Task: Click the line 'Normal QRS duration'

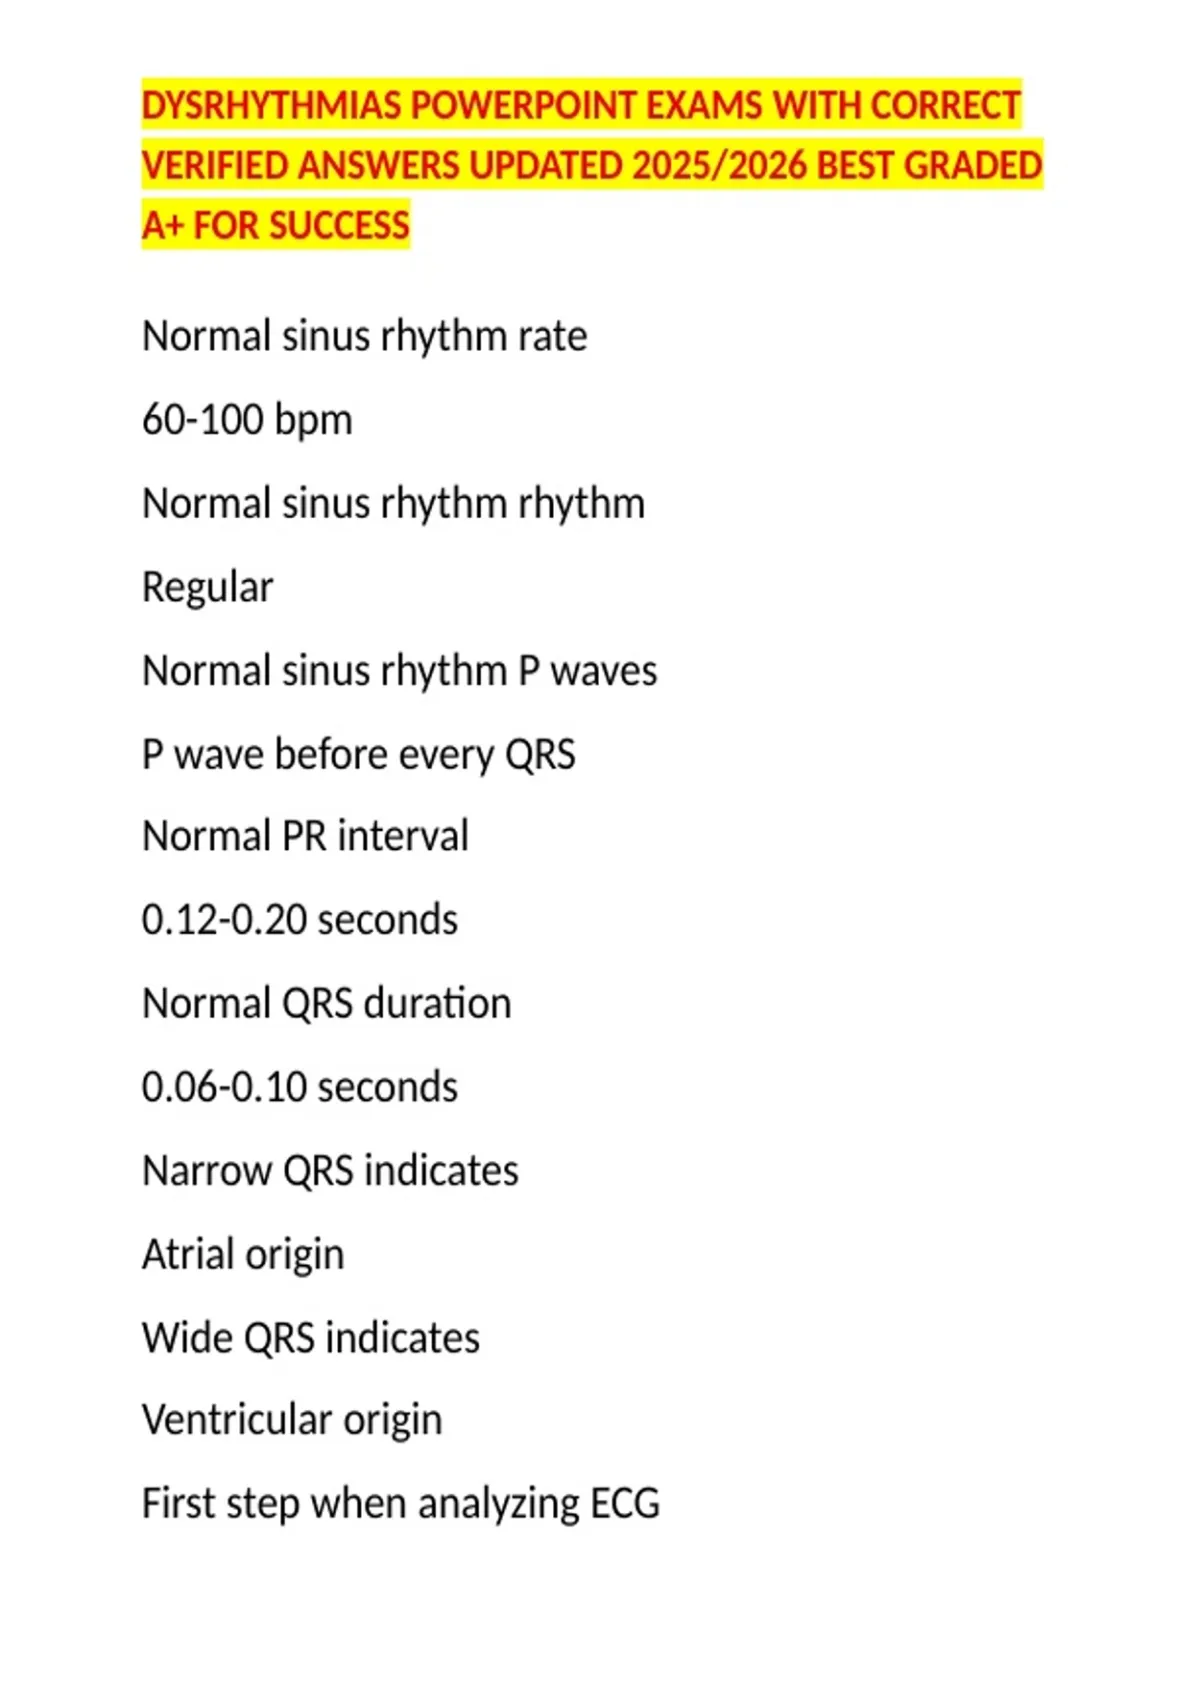Action: coord(326,1003)
